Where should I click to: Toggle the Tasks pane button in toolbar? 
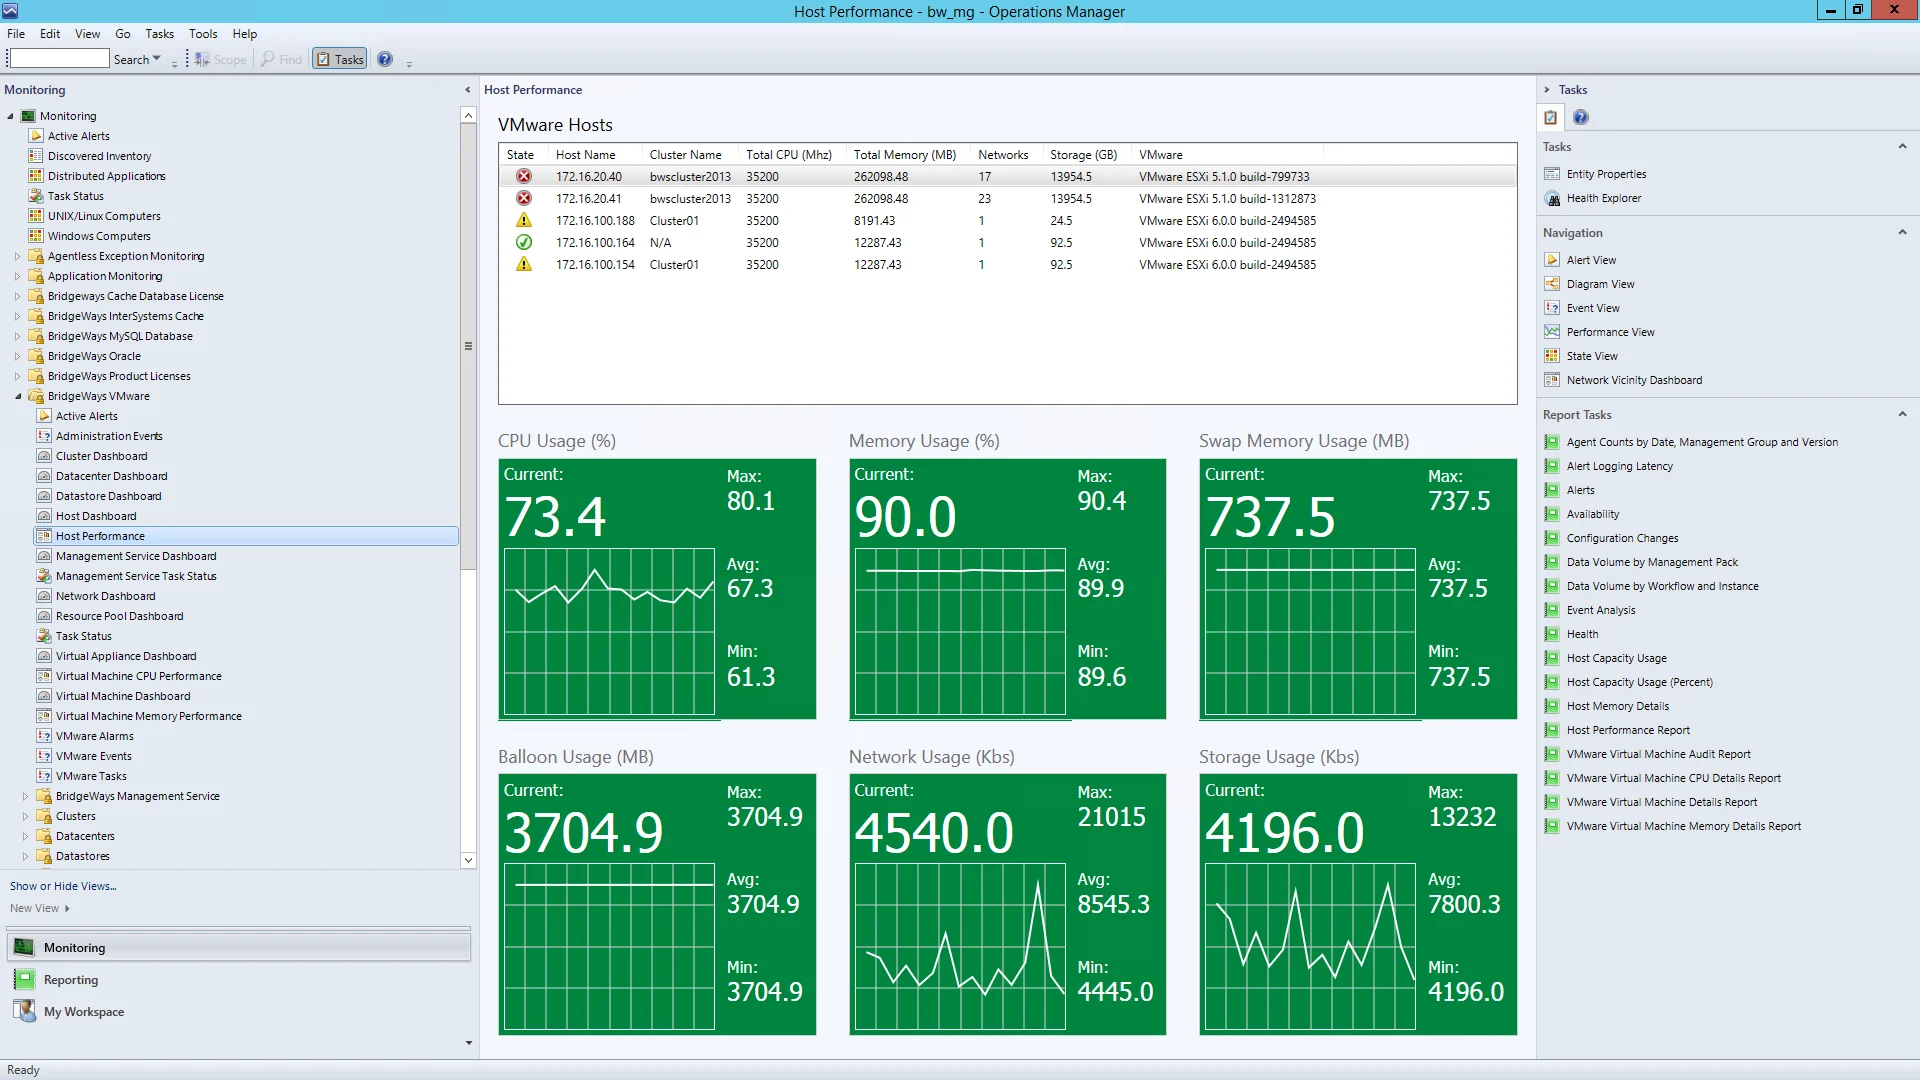pos(340,59)
